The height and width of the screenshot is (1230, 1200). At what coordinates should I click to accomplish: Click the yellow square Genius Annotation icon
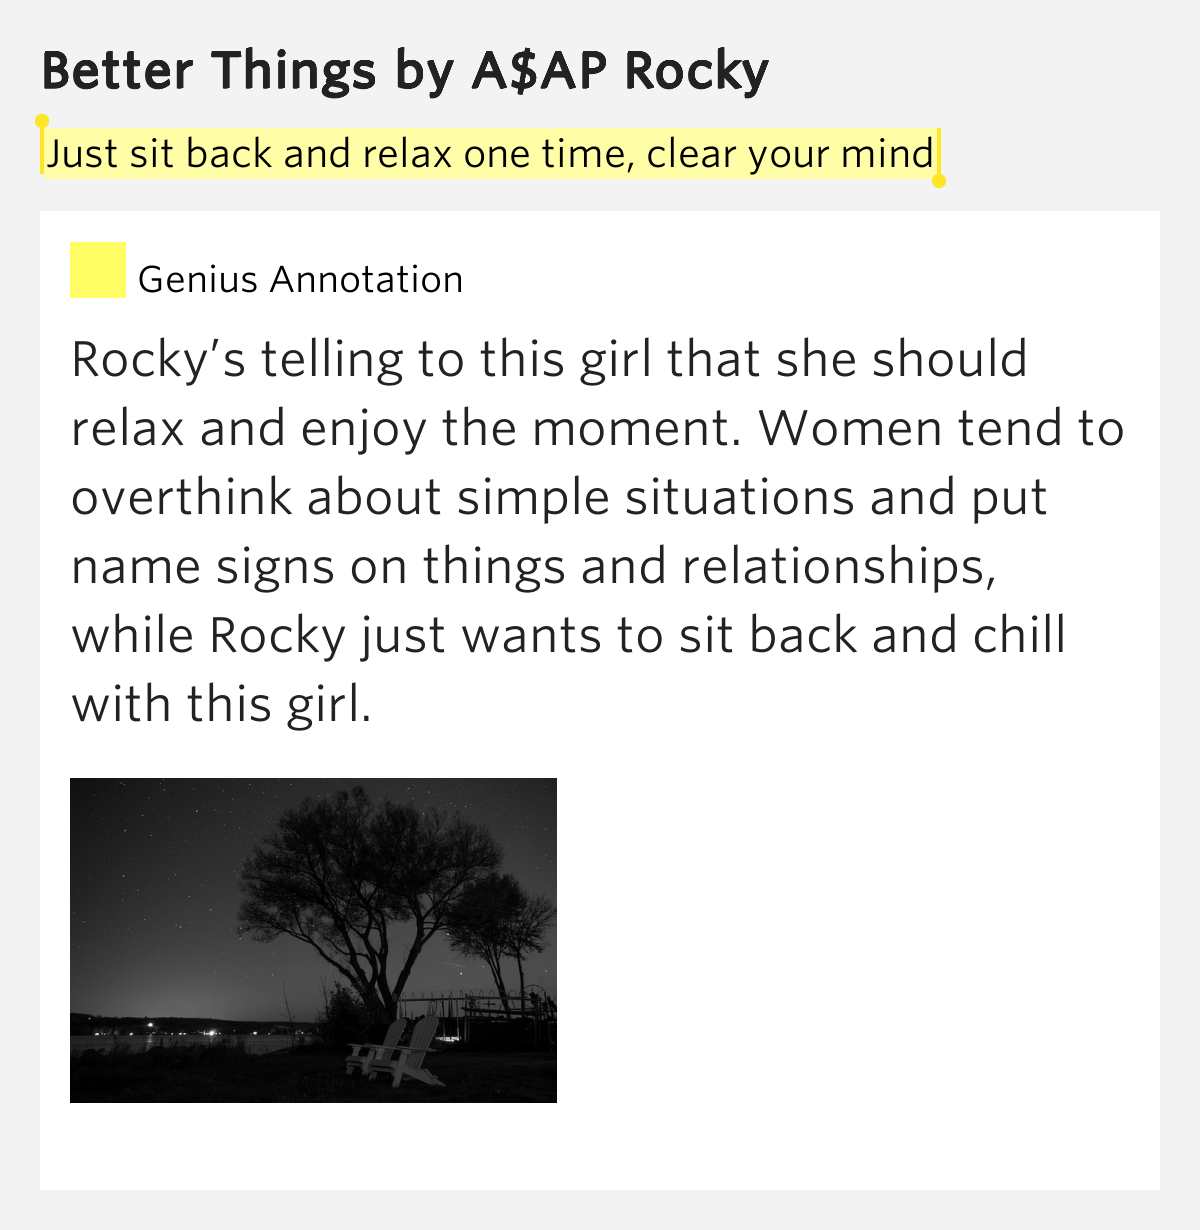pos(97,270)
